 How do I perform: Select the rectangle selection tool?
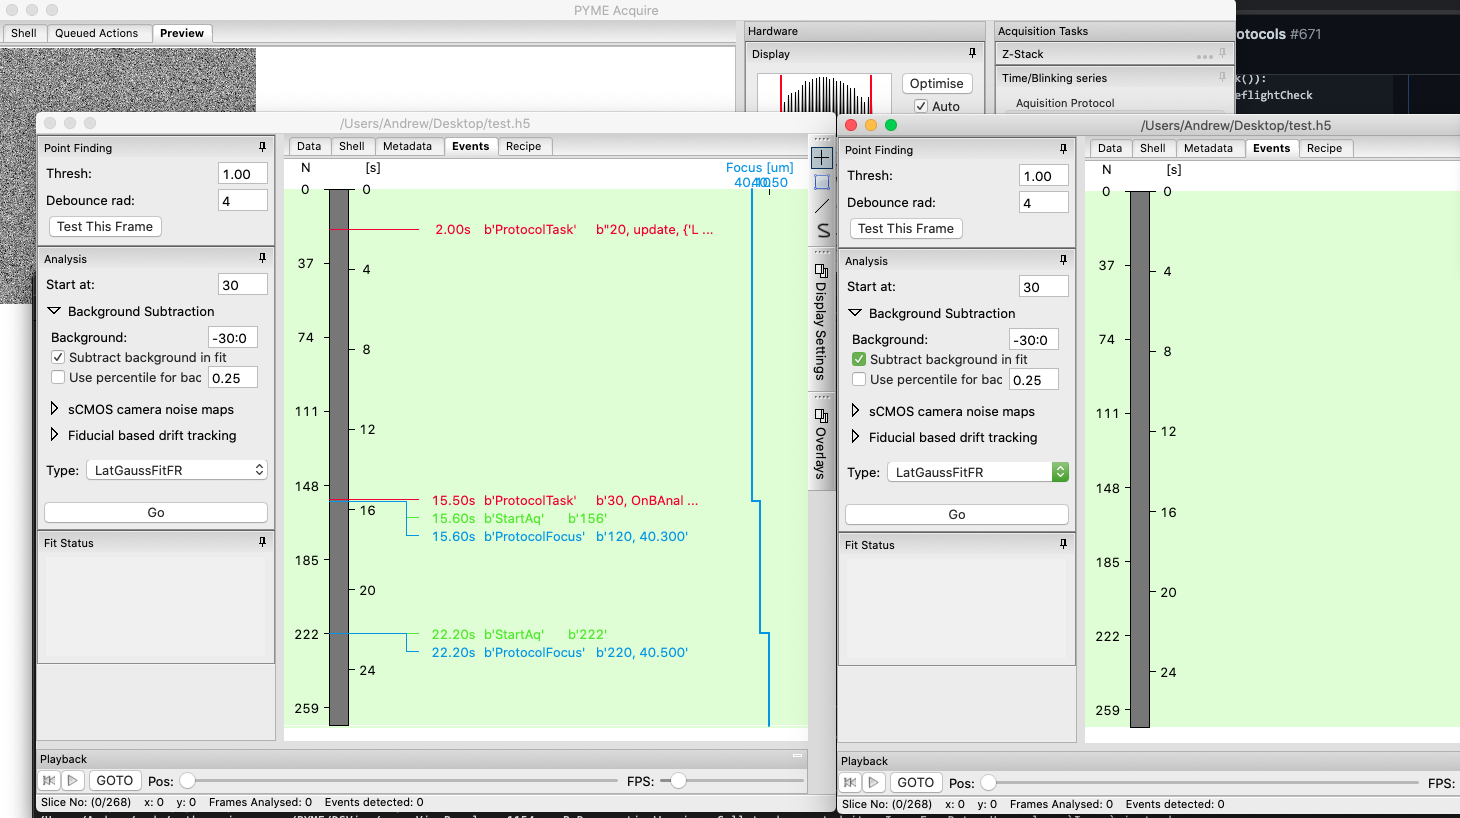tap(821, 182)
